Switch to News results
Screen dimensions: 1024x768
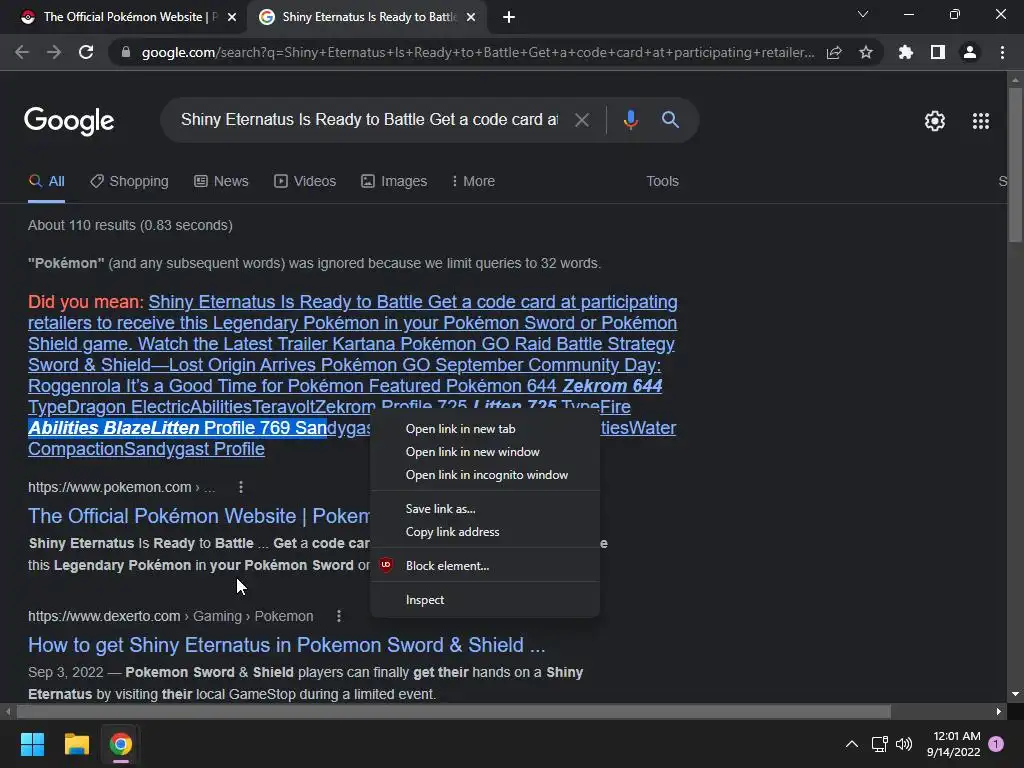(x=221, y=182)
